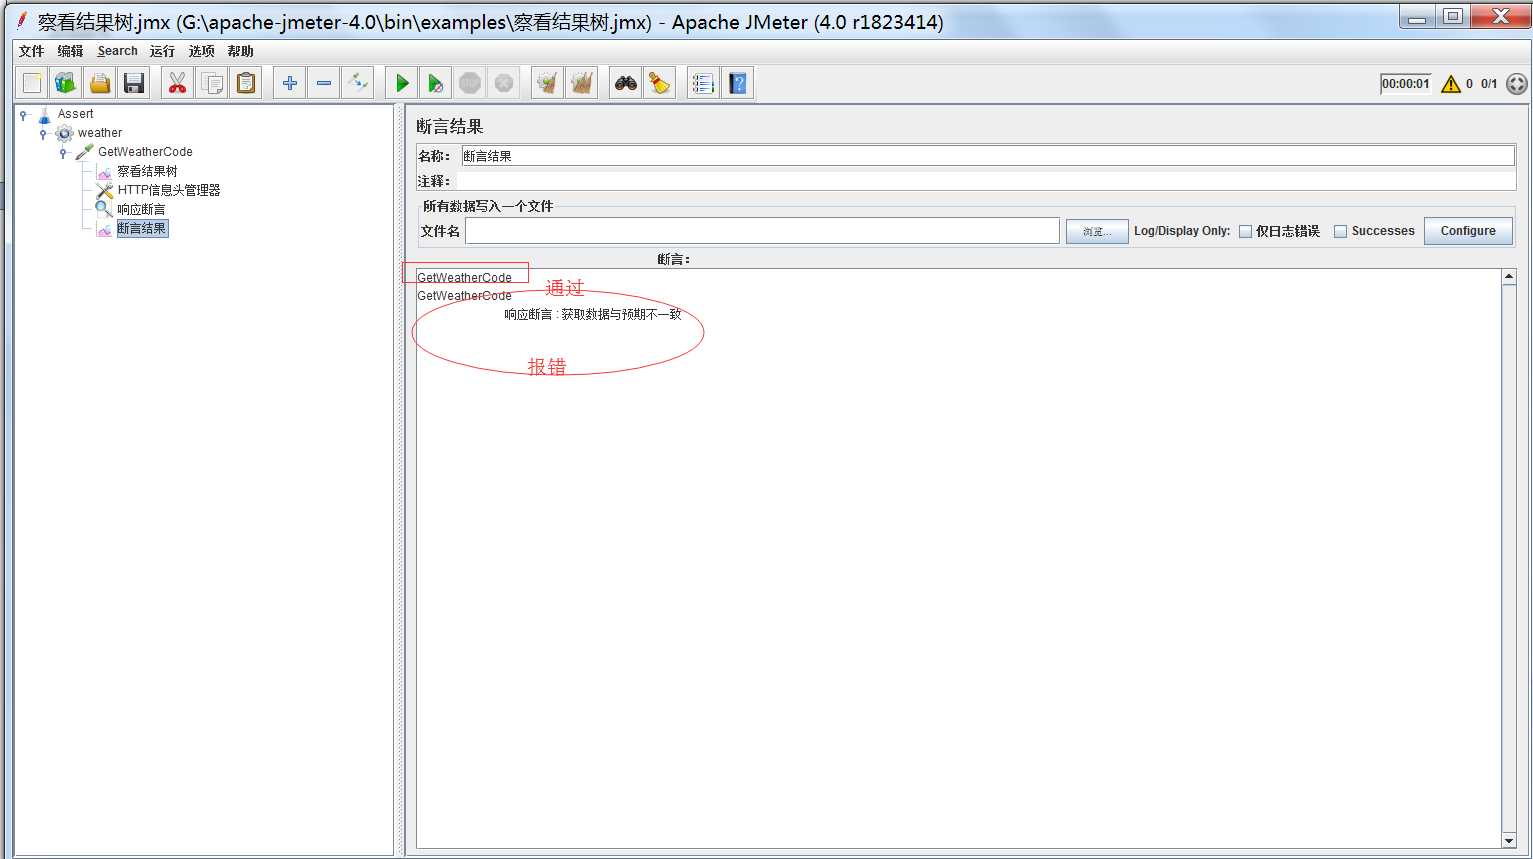Open Search with binoculars icon

626,83
